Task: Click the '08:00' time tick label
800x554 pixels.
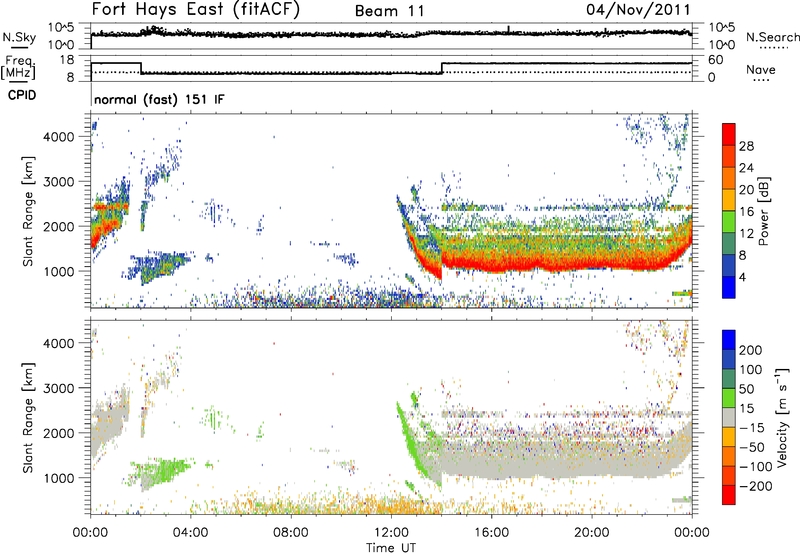Action: coord(290,533)
